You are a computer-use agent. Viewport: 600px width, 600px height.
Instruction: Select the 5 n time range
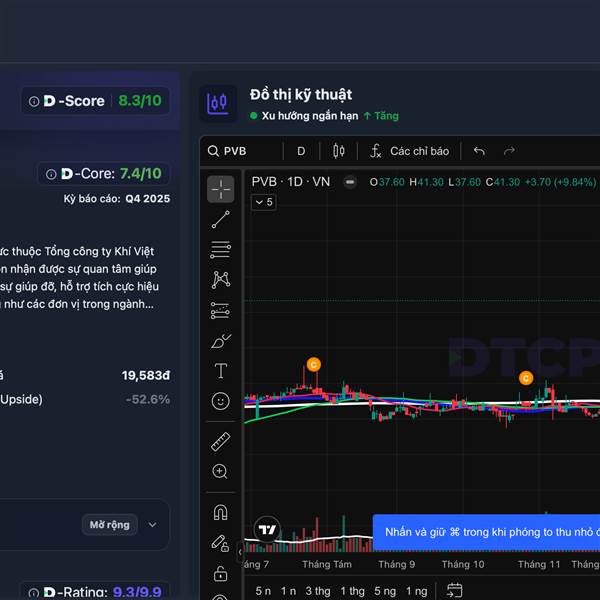click(x=263, y=591)
